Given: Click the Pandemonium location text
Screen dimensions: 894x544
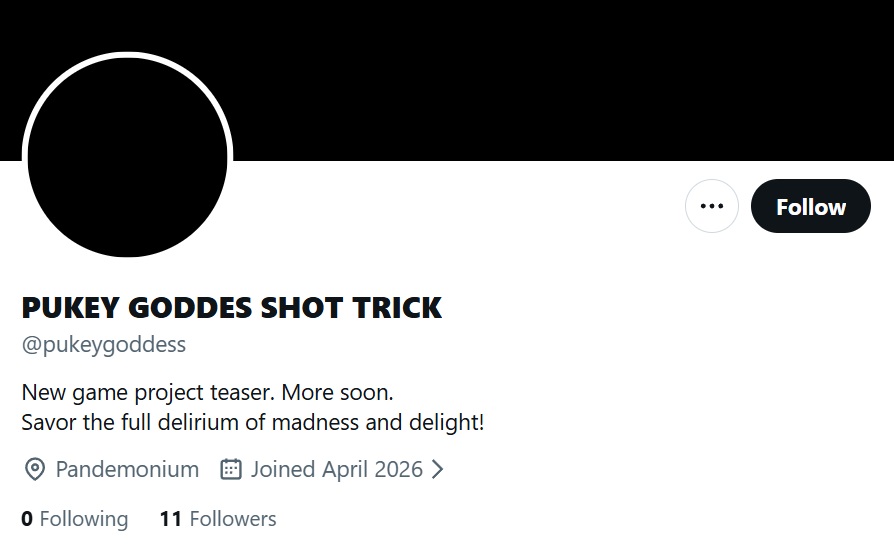Looking at the screenshot, I should point(127,469).
